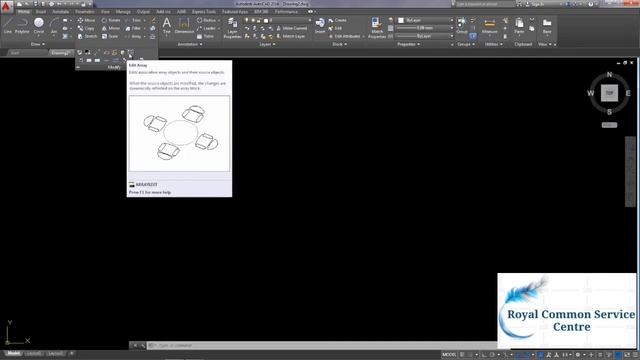This screenshot has width=640, height=360.
Task: Click the Scale tool
Action: click(109, 36)
